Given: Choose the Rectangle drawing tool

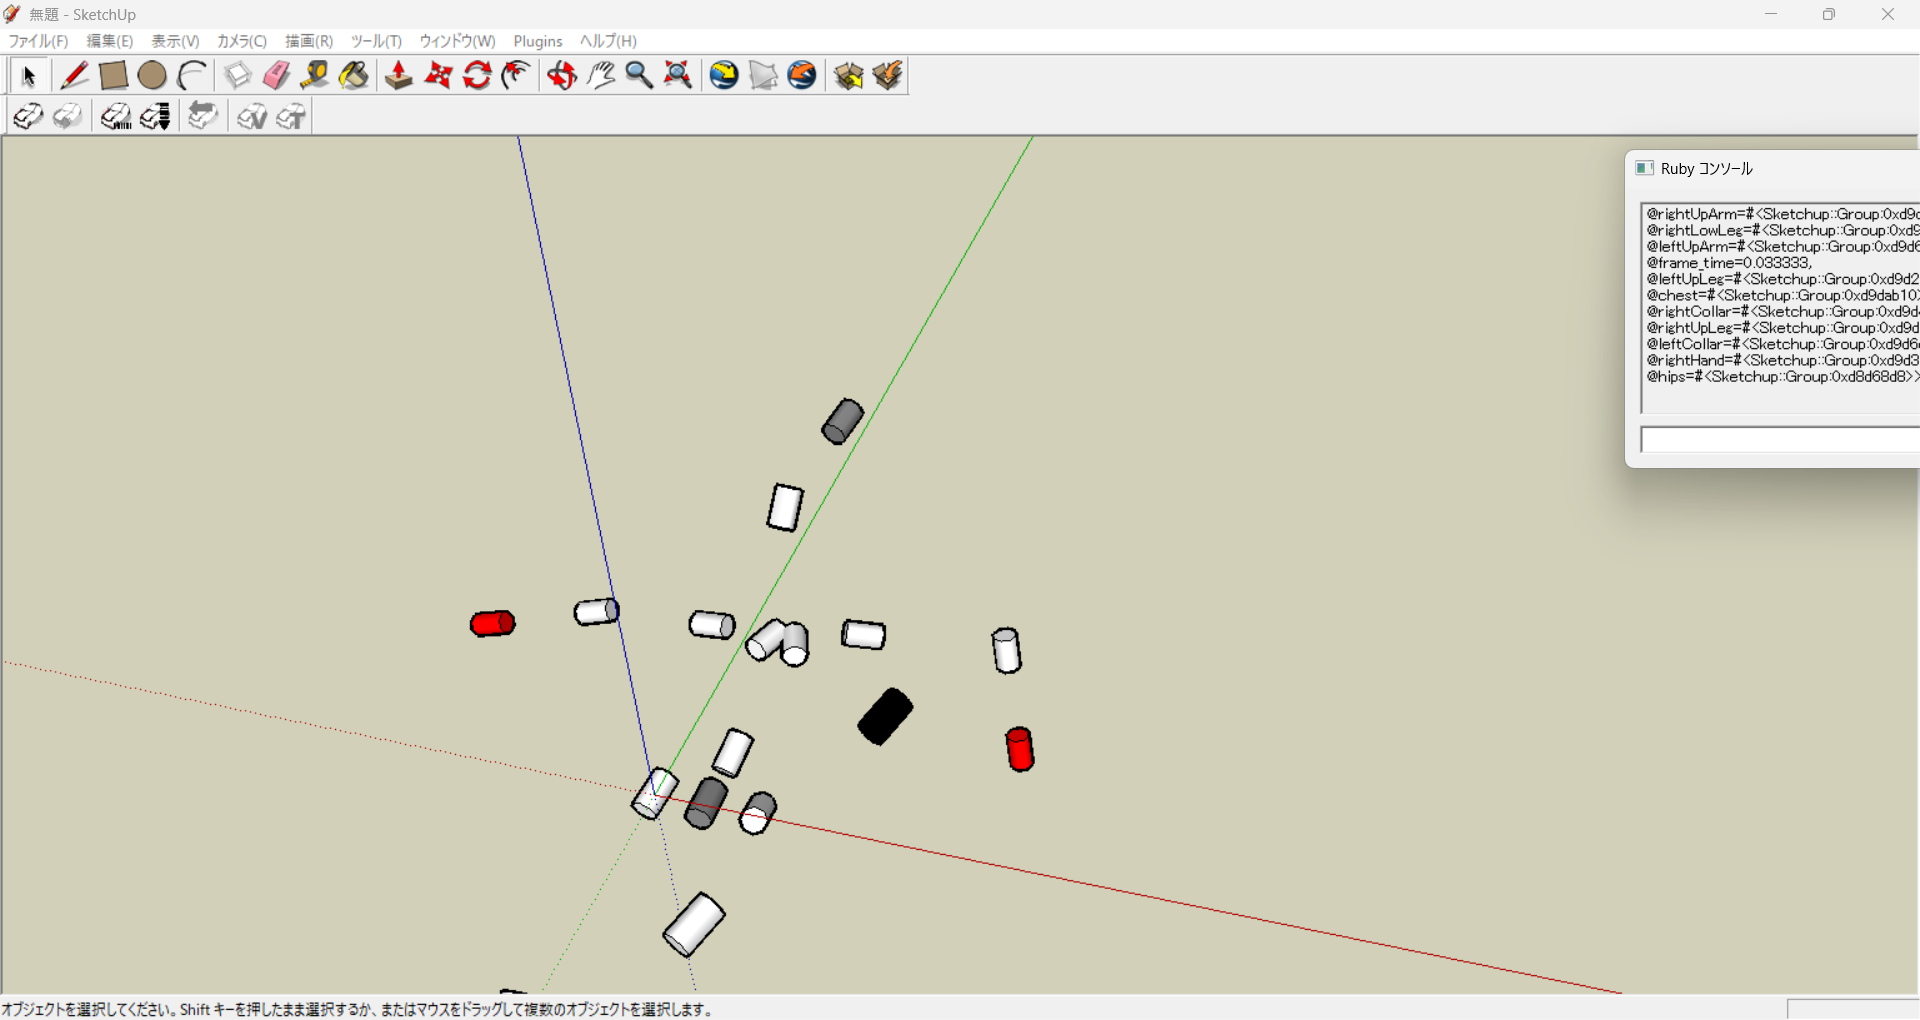Looking at the screenshot, I should [x=113, y=76].
